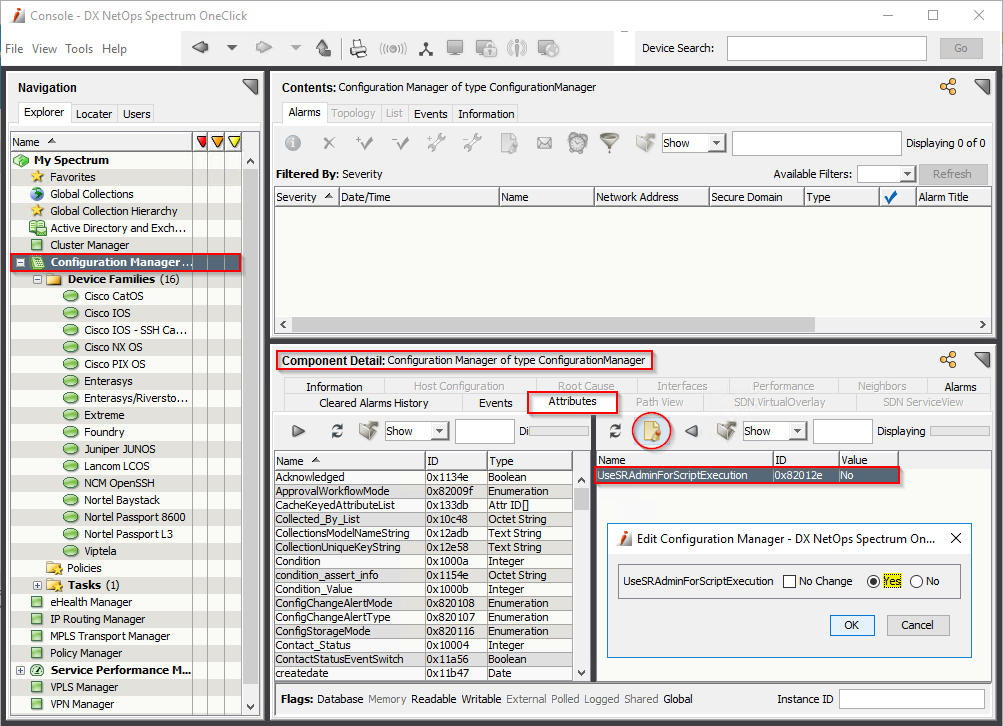Click the Edit attribute icon circled in red
Viewport: 1003px width, 726px height.
[652, 431]
